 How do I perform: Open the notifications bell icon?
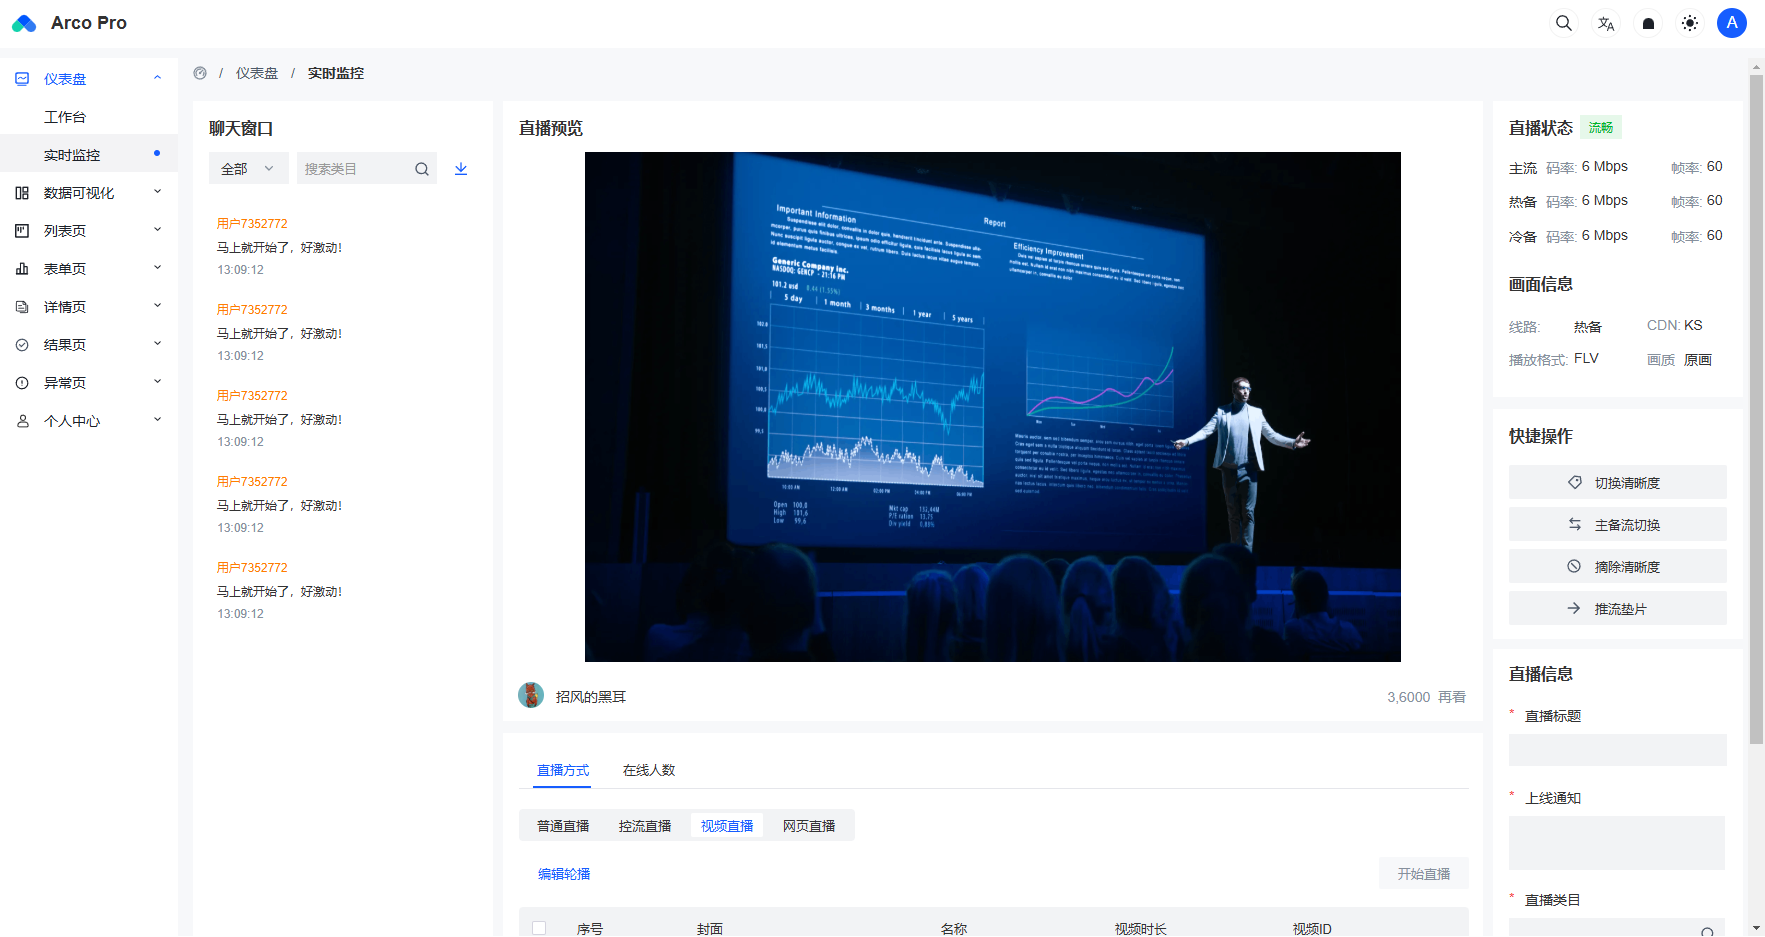click(1648, 23)
